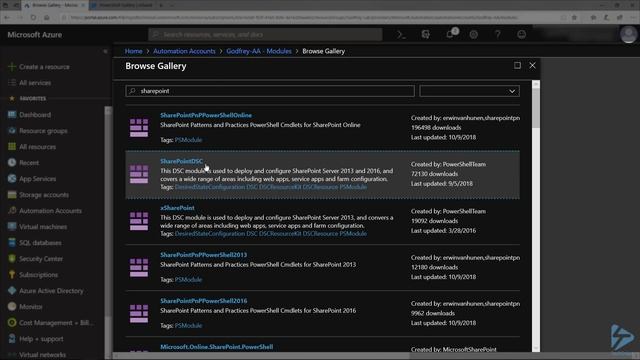The height and width of the screenshot is (360, 640).
Task: Open Virtual networks in the sidebar
Action: [42, 355]
